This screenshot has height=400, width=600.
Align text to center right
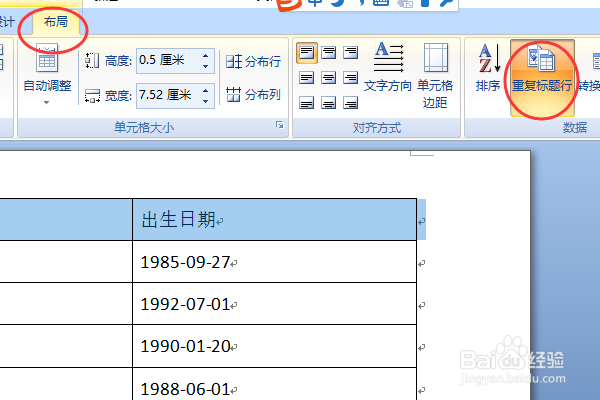coord(351,78)
